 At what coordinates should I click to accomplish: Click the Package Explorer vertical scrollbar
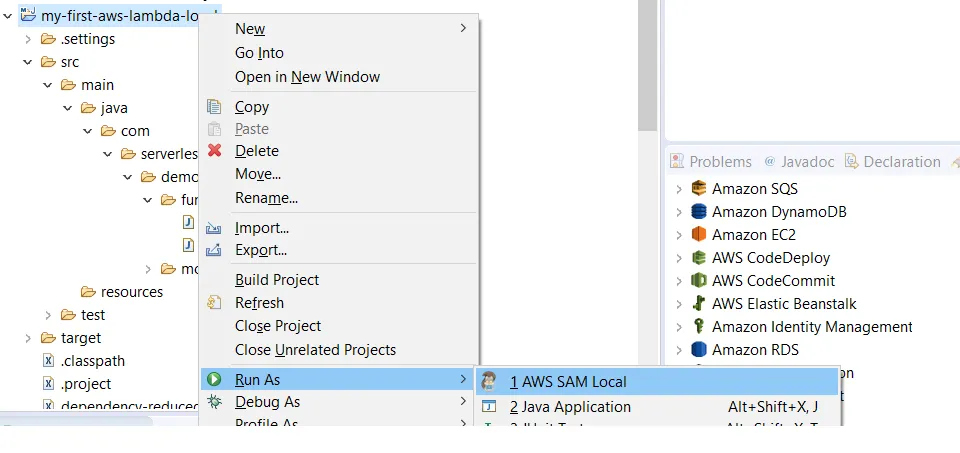647,64
